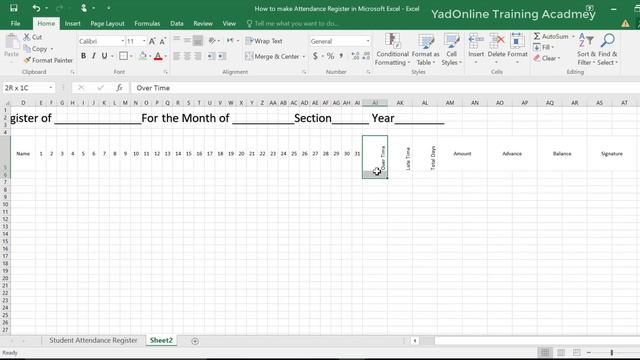Image resolution: width=640 pixels, height=360 pixels.
Task: Open the File tab
Action: click(x=15, y=24)
